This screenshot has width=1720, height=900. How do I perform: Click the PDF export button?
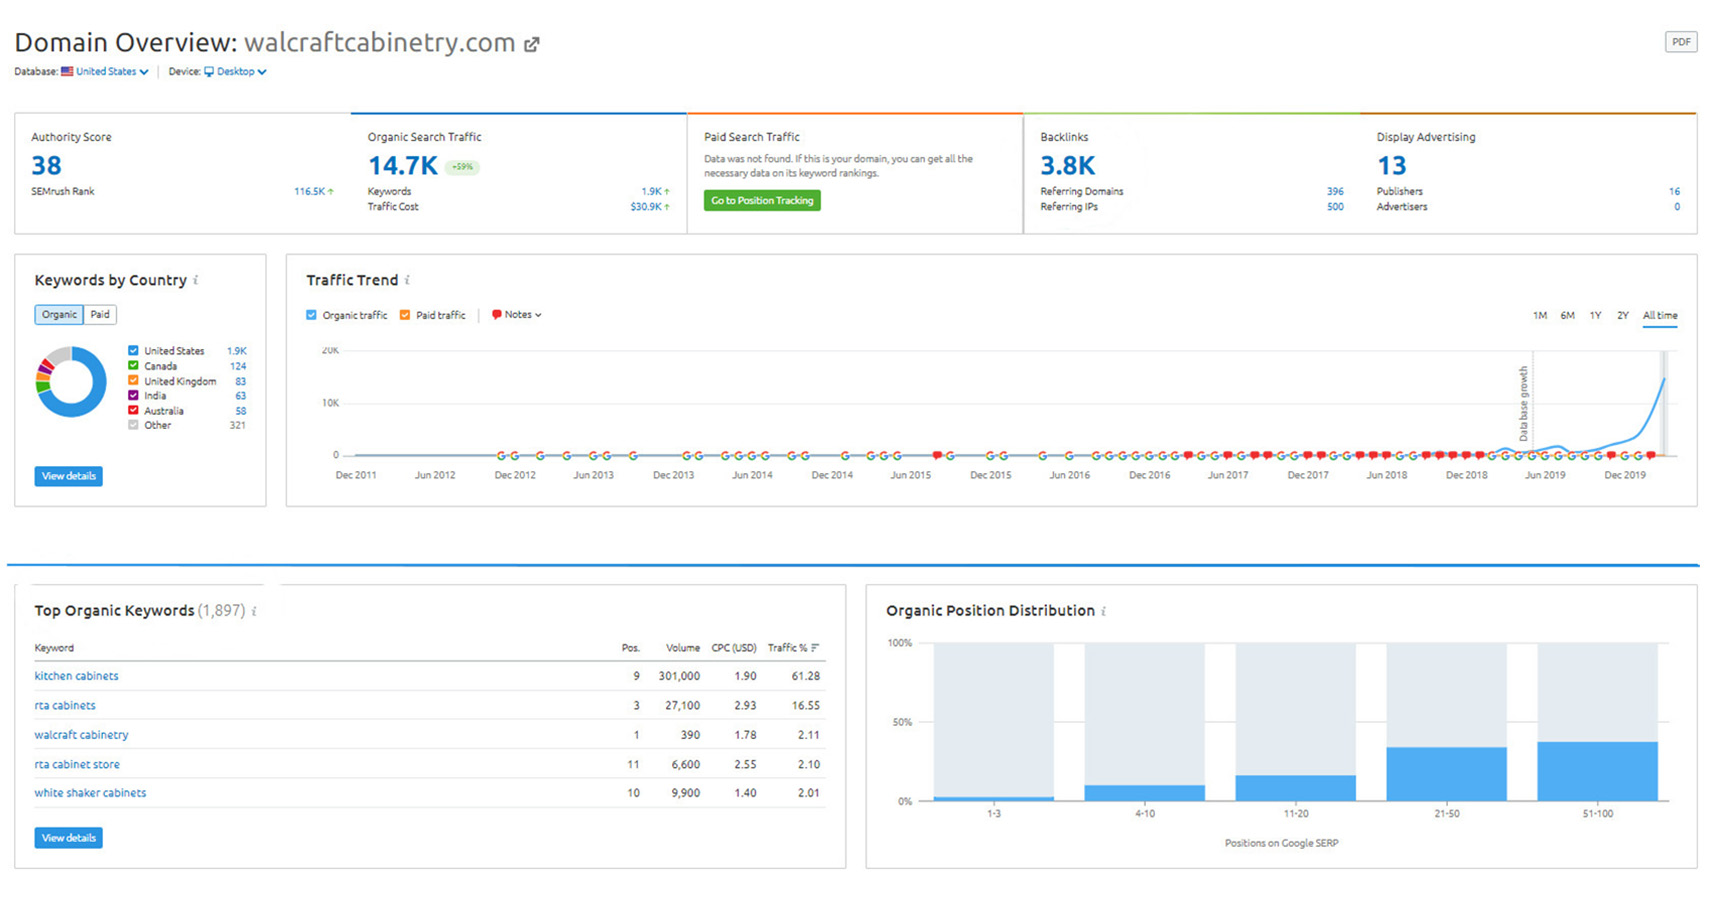1680,42
